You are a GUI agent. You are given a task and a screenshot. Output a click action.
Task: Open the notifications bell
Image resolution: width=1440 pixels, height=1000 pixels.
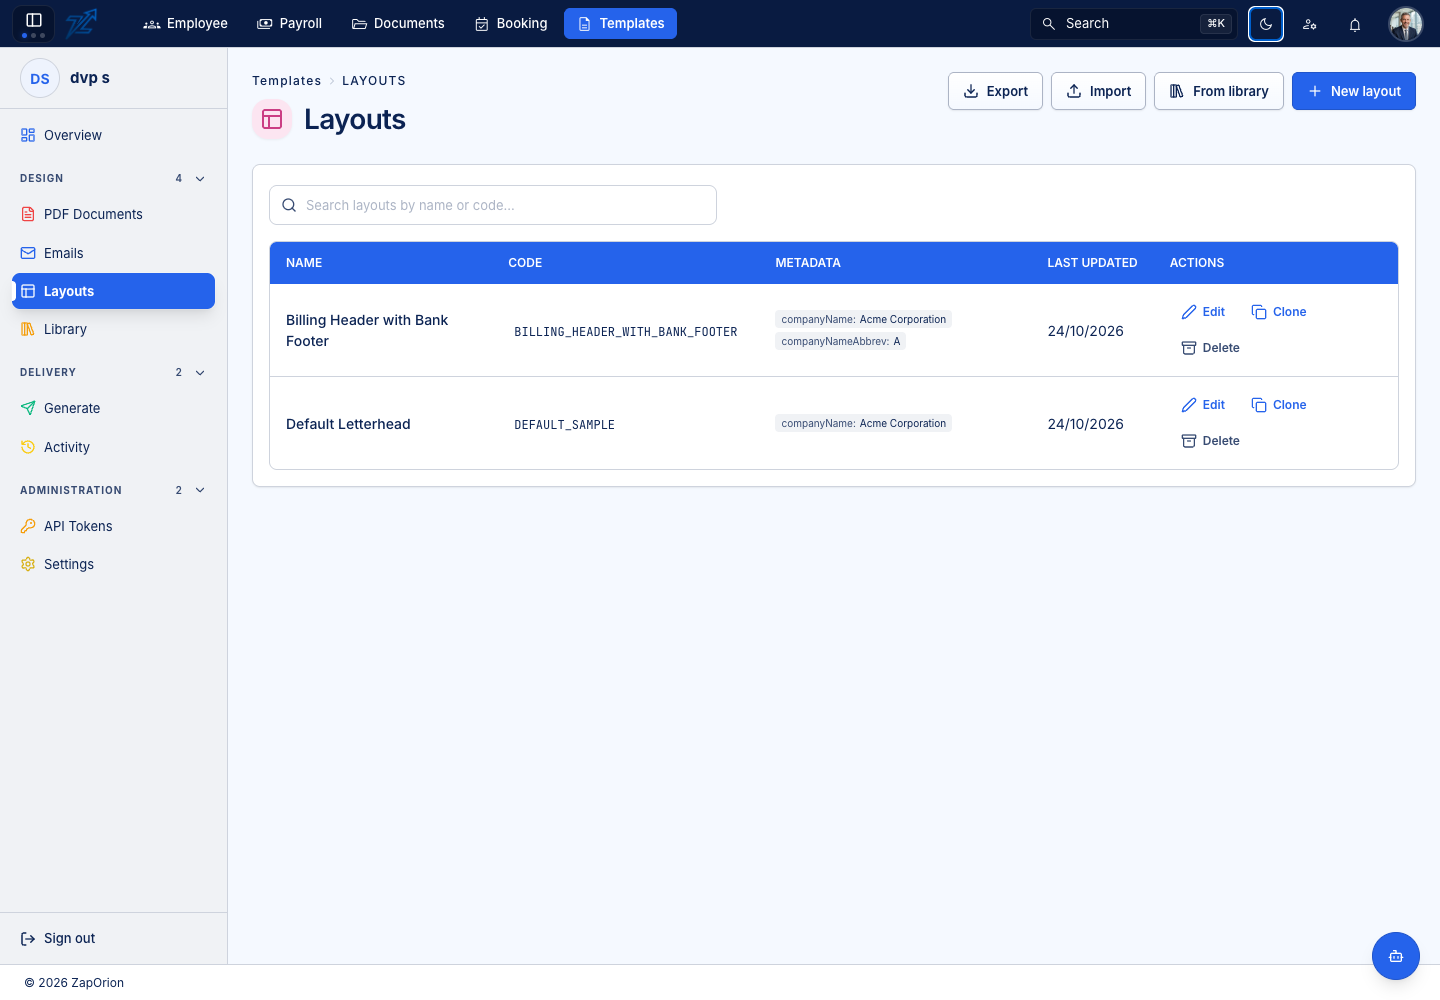(1355, 24)
